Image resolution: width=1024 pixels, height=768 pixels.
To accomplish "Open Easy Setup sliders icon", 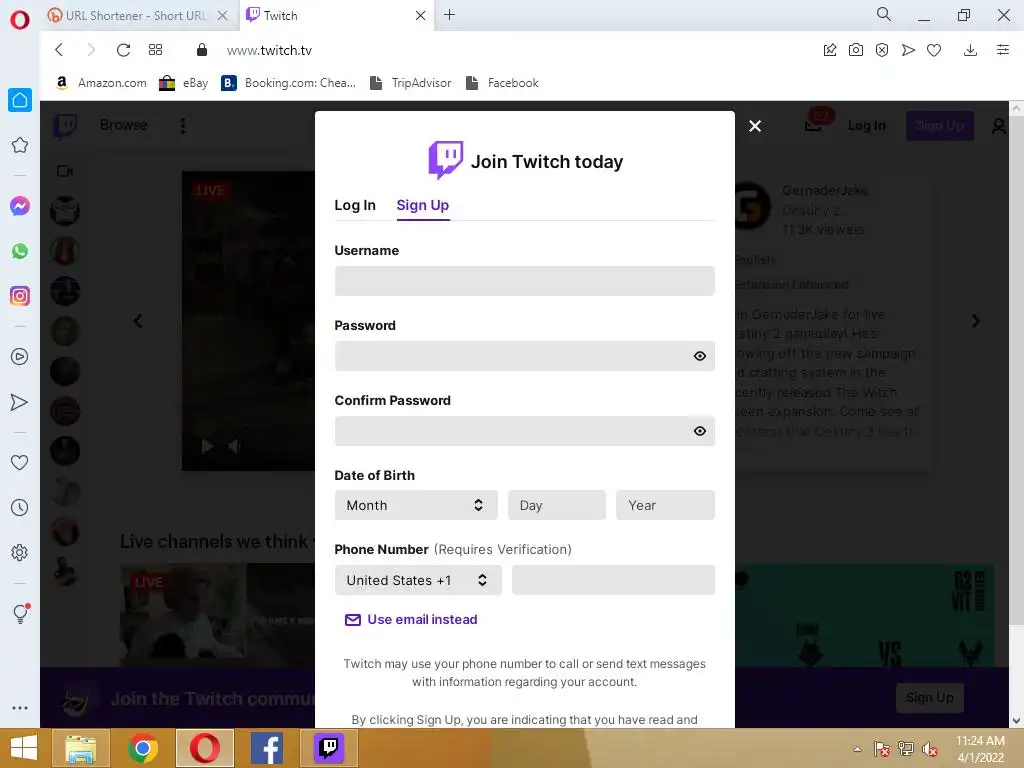I will pos(1003,50).
